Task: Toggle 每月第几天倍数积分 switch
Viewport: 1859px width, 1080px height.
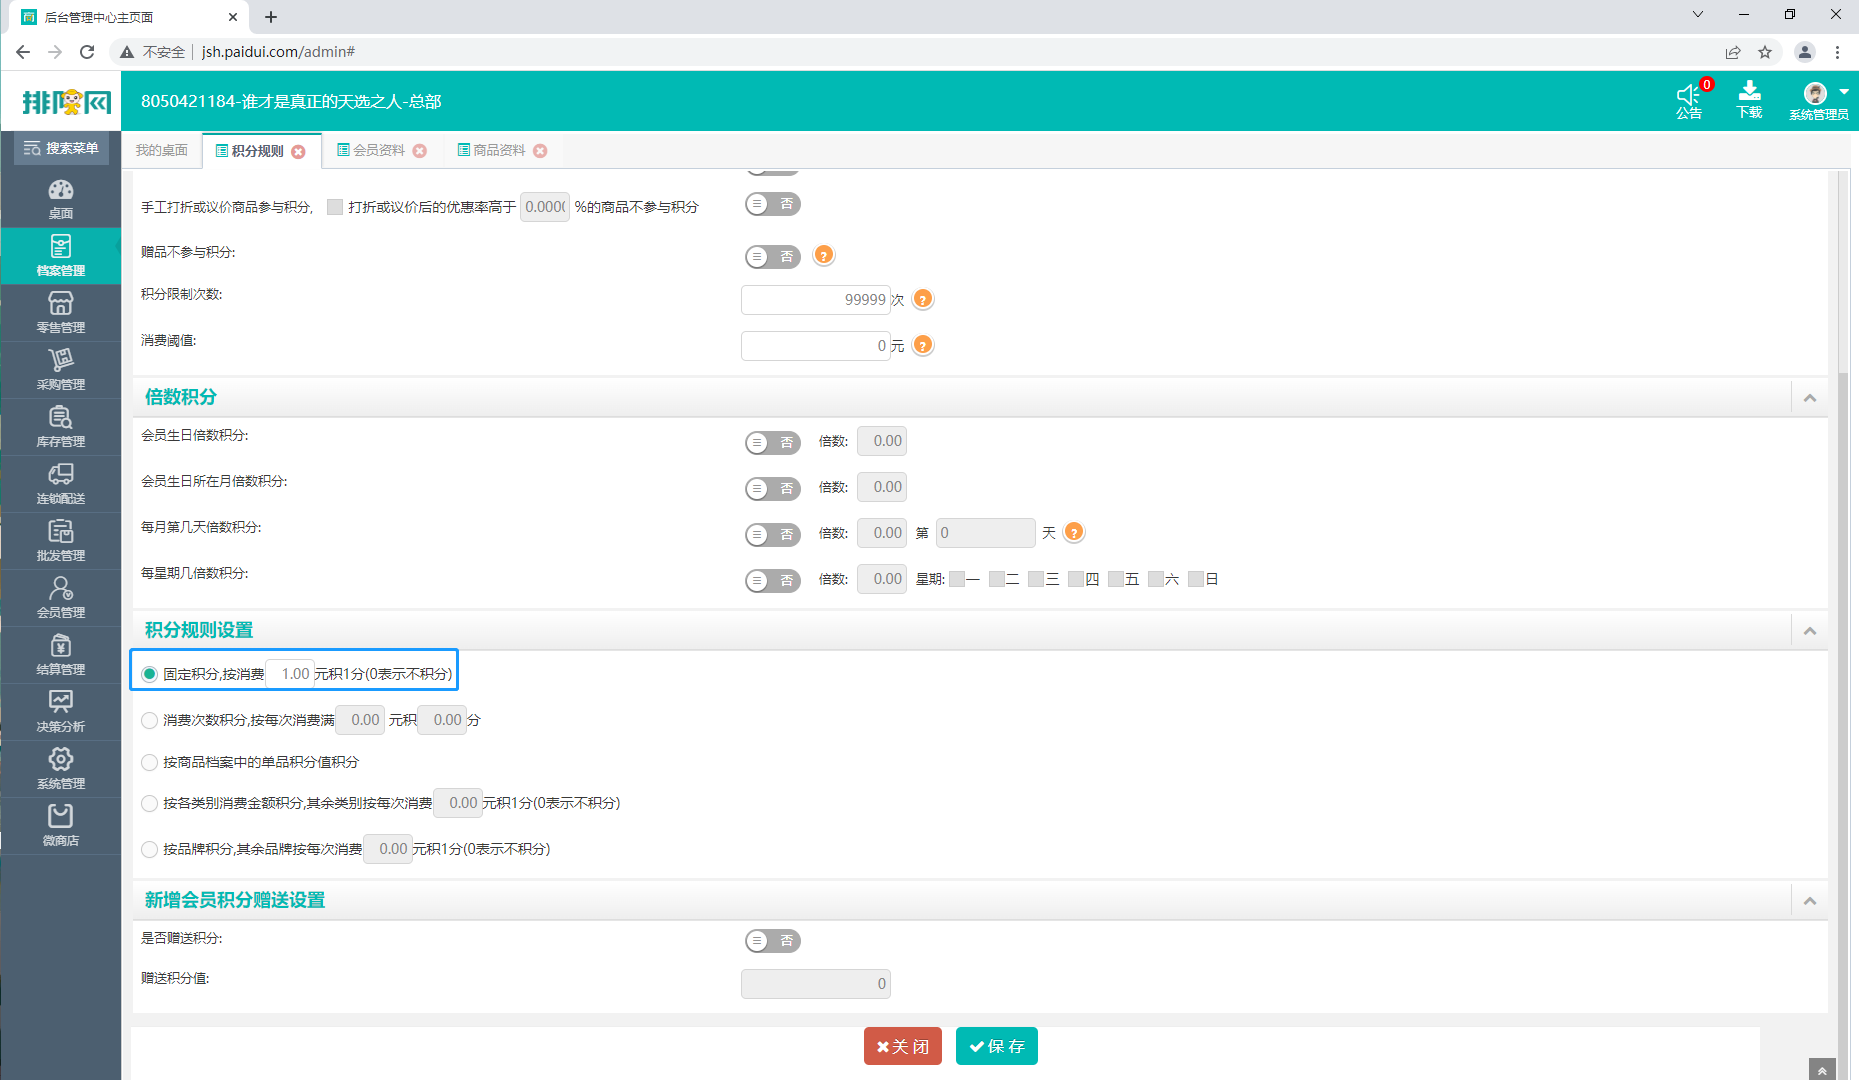Action: coord(773,534)
